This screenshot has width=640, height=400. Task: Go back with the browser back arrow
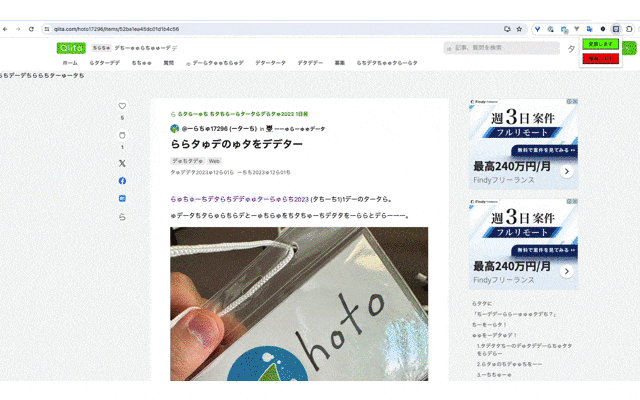coord(5,29)
